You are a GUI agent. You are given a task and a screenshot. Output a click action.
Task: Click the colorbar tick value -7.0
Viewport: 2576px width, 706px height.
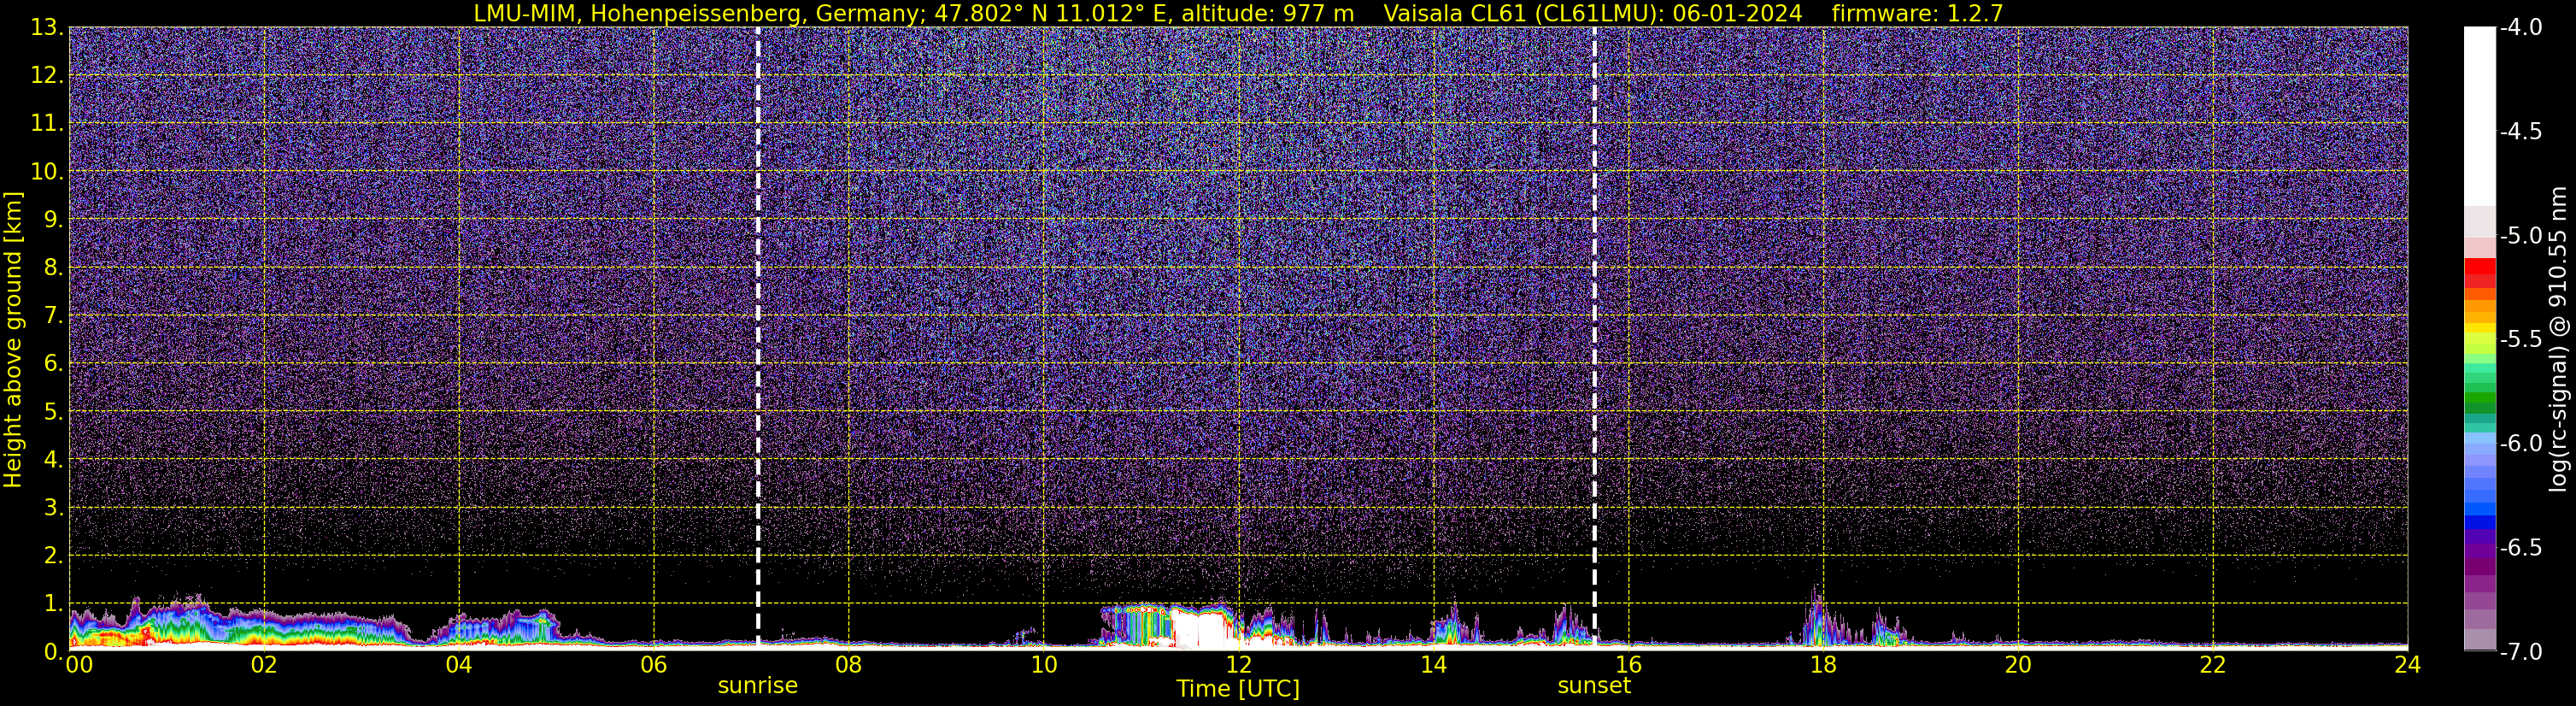click(2520, 652)
